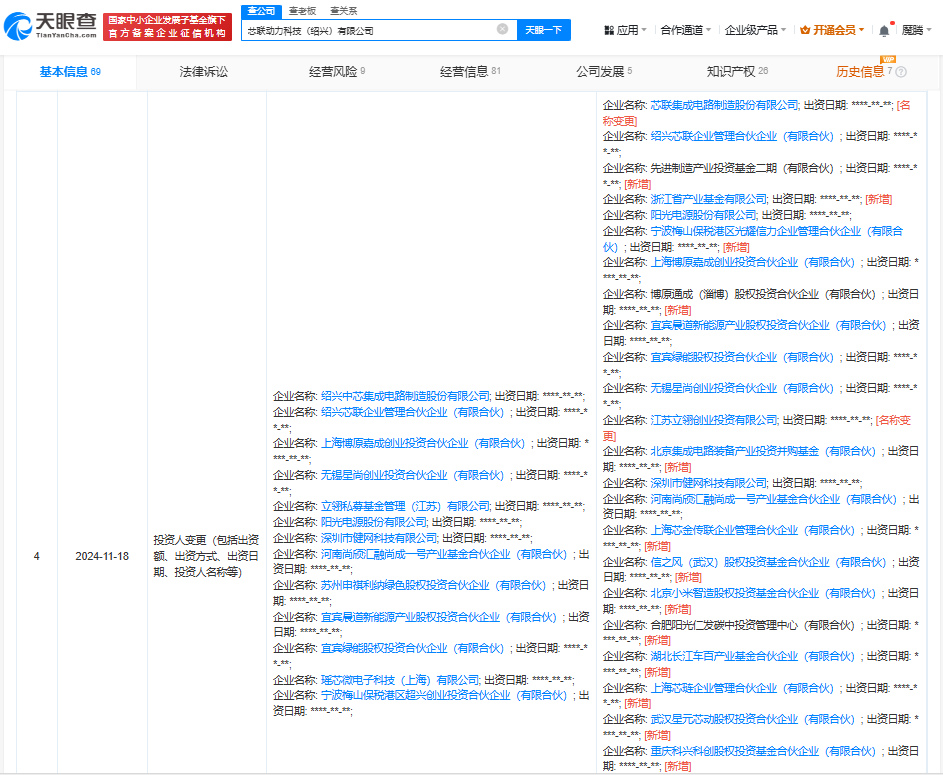The height and width of the screenshot is (775, 943).
Task: Open the 开通会员 membership dropdown
Action: (832, 30)
